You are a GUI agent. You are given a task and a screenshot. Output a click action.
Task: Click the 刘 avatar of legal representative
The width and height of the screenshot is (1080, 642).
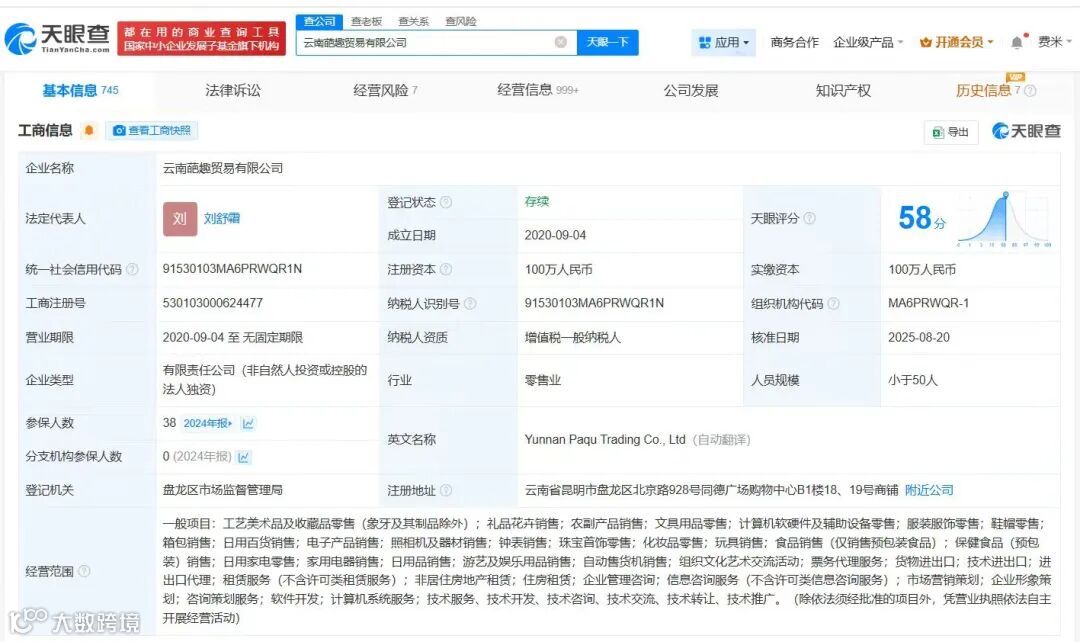[x=180, y=219]
